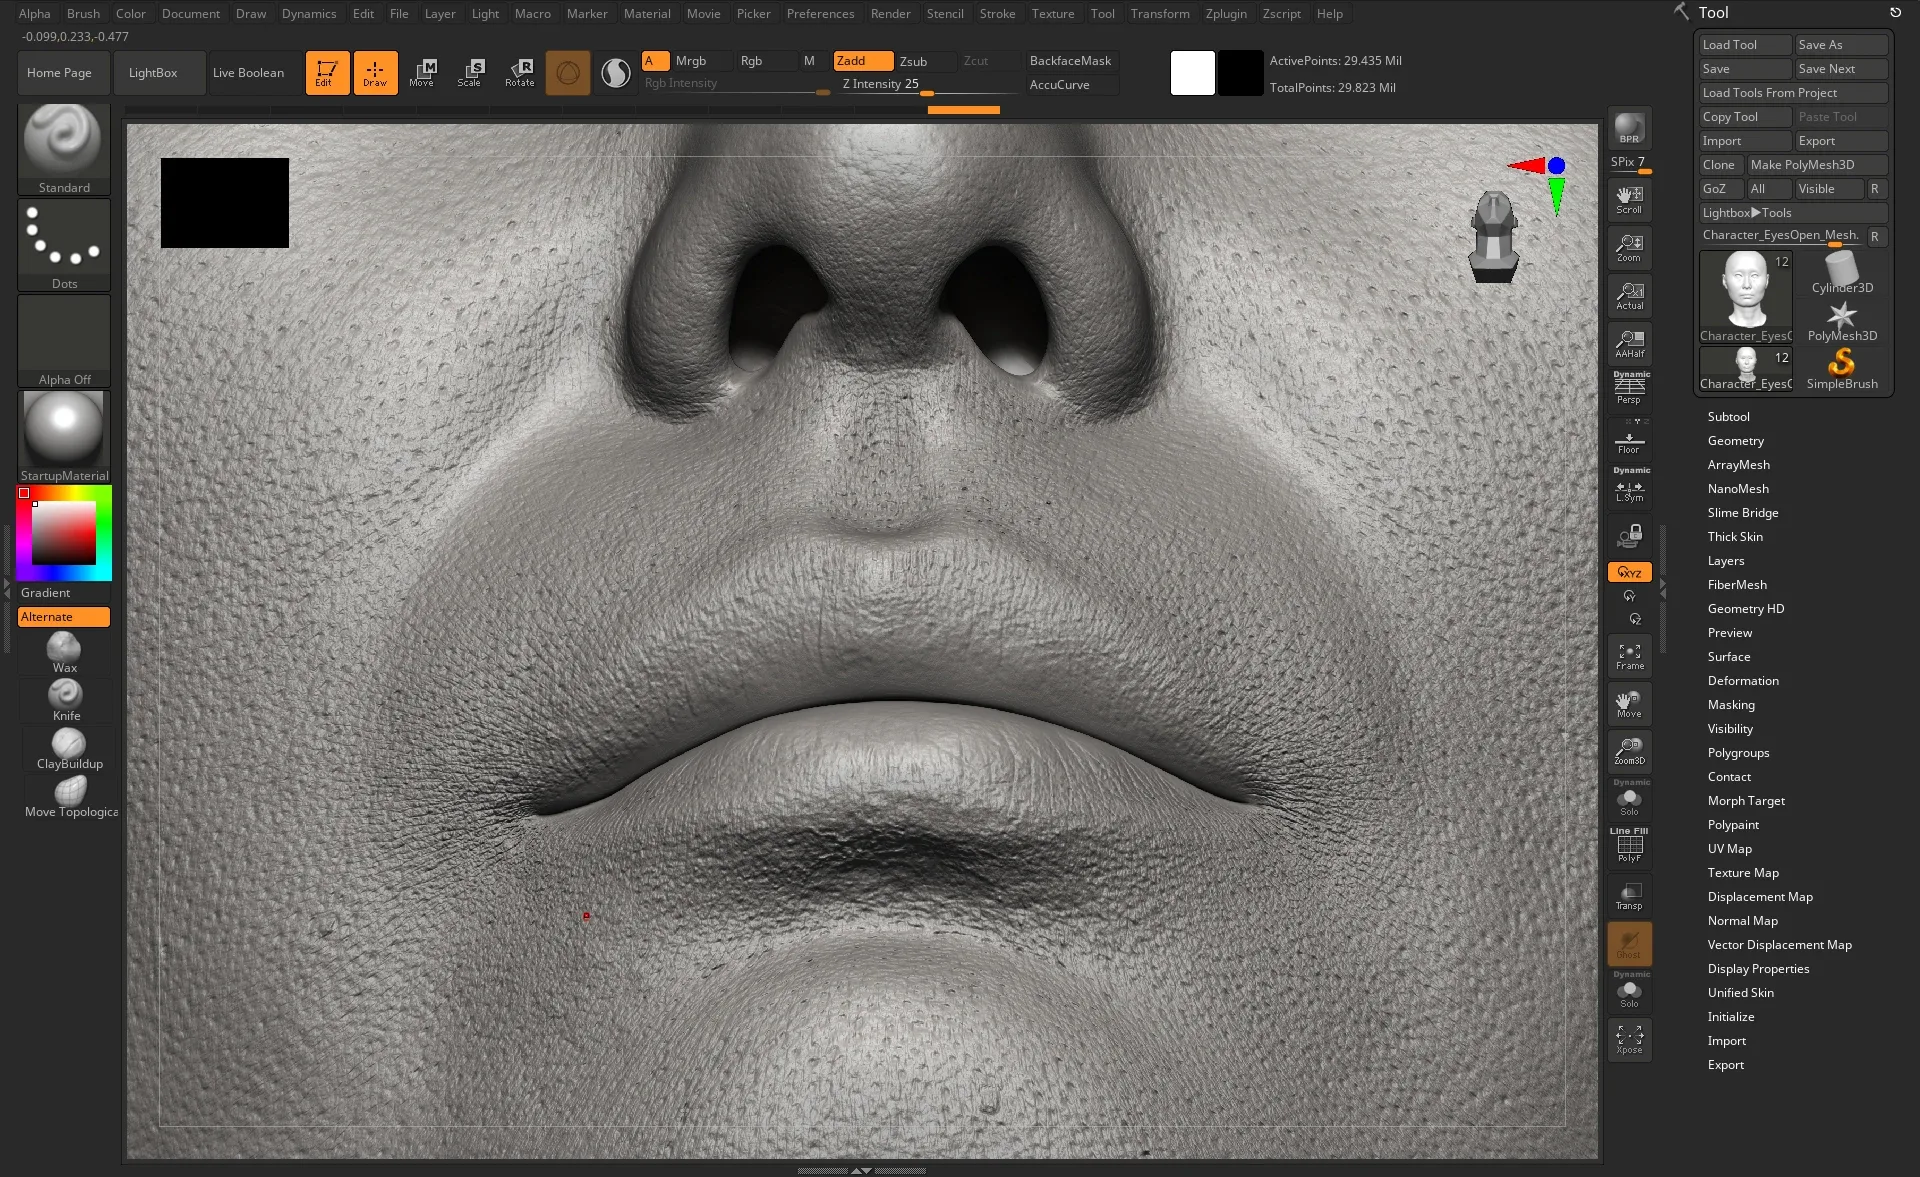Select the Character_EyesOpen tool thumbnail
This screenshot has width=1920, height=1177.
tap(1744, 293)
